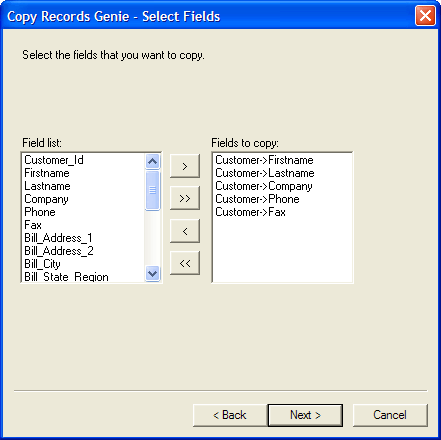This screenshot has height=440, width=441.
Task: Cancel the Copy Records Genie
Action: [390, 415]
